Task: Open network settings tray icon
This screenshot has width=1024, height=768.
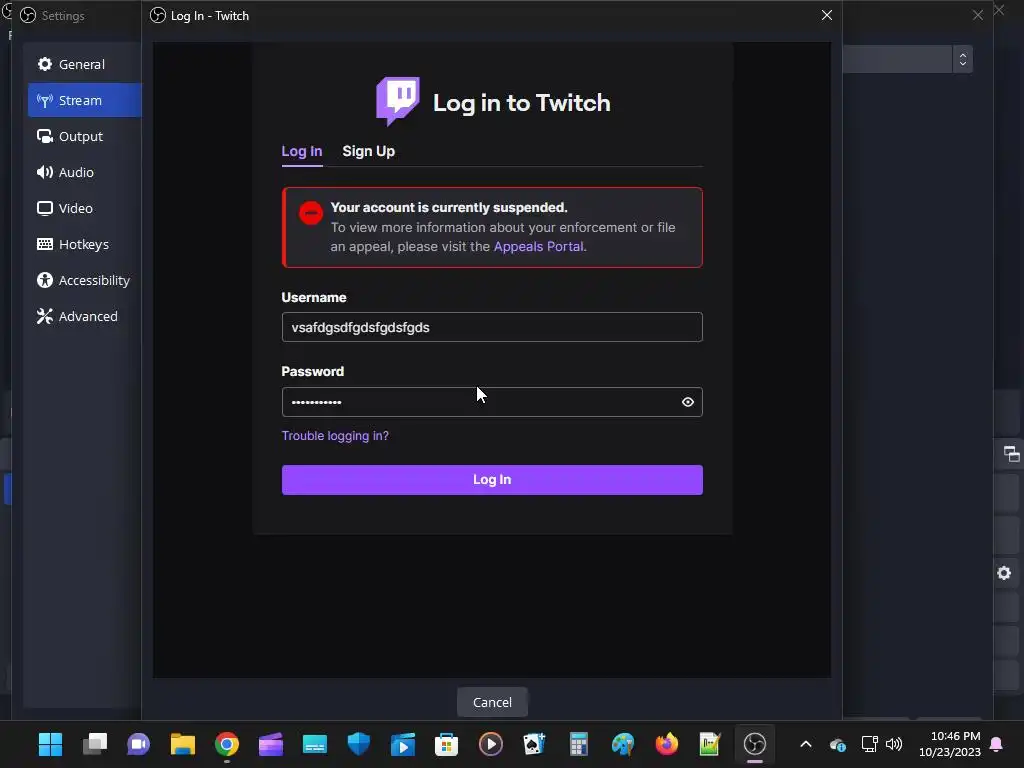Action: coord(869,744)
